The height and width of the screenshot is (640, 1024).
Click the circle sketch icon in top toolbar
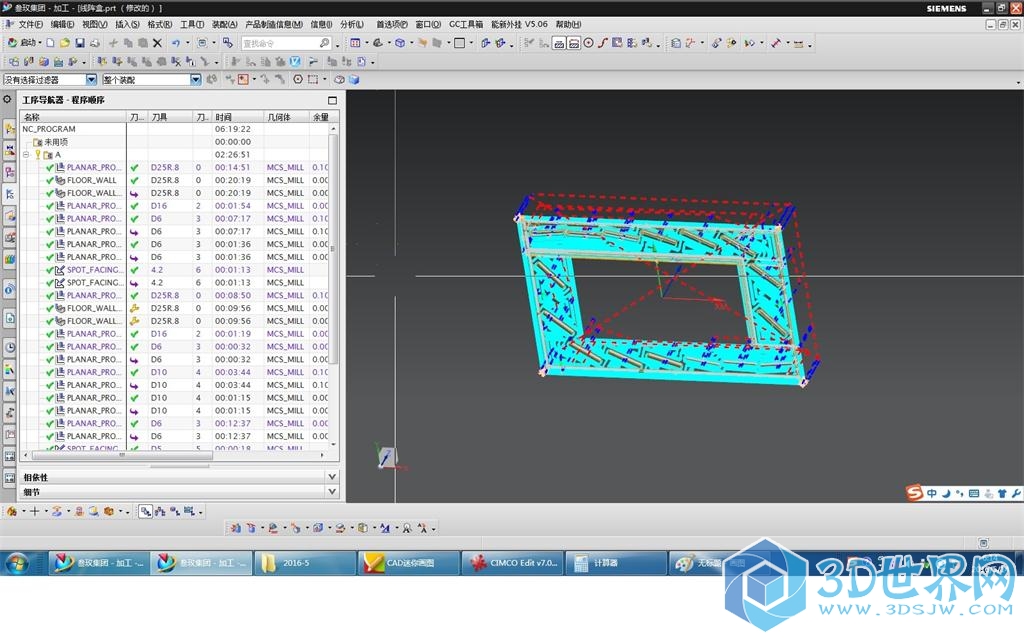pos(588,43)
